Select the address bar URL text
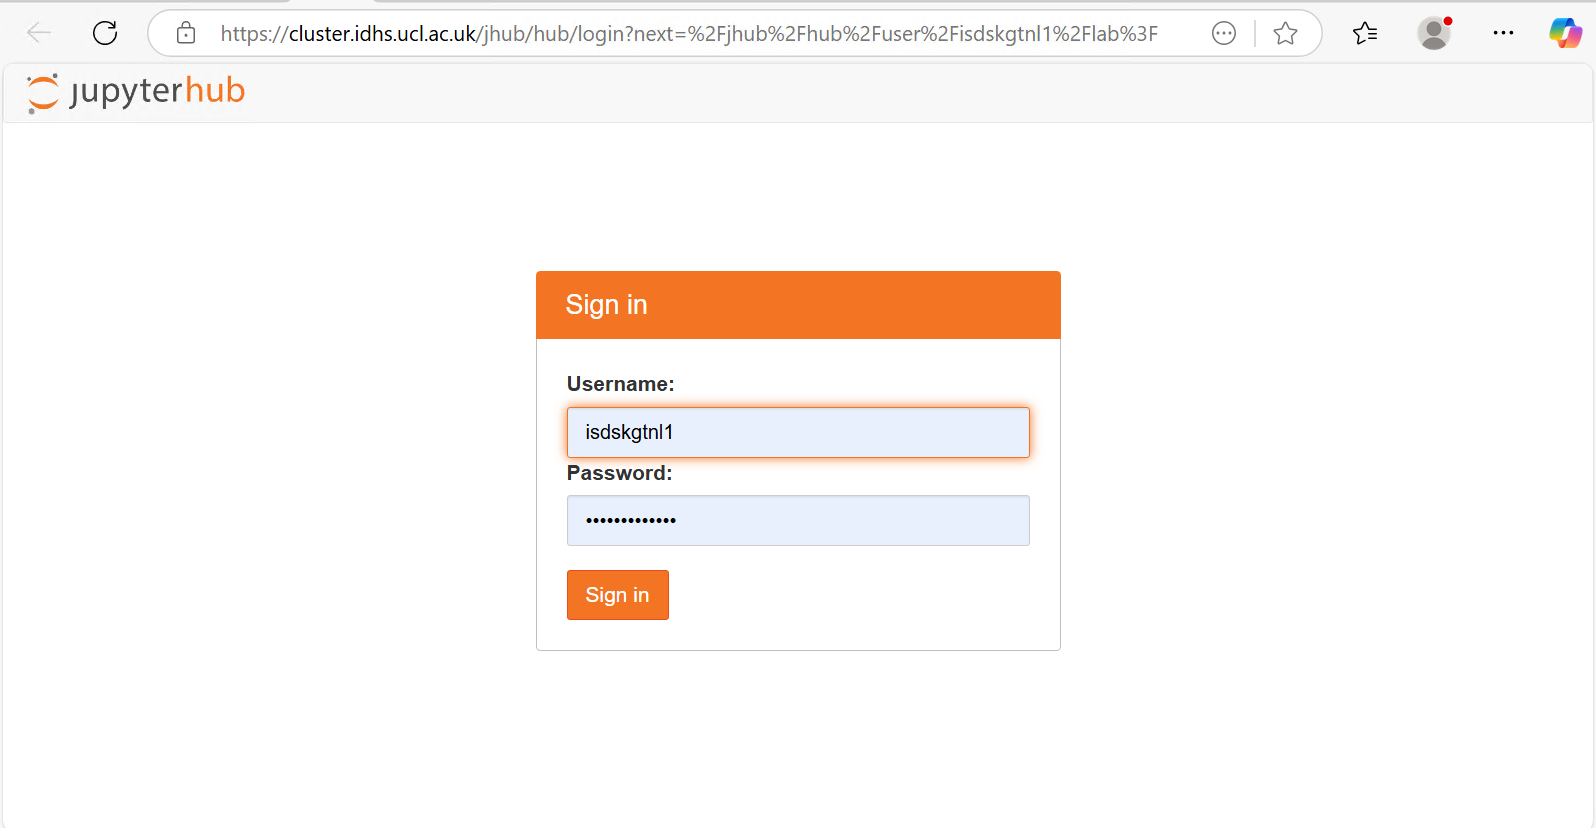 coord(690,33)
